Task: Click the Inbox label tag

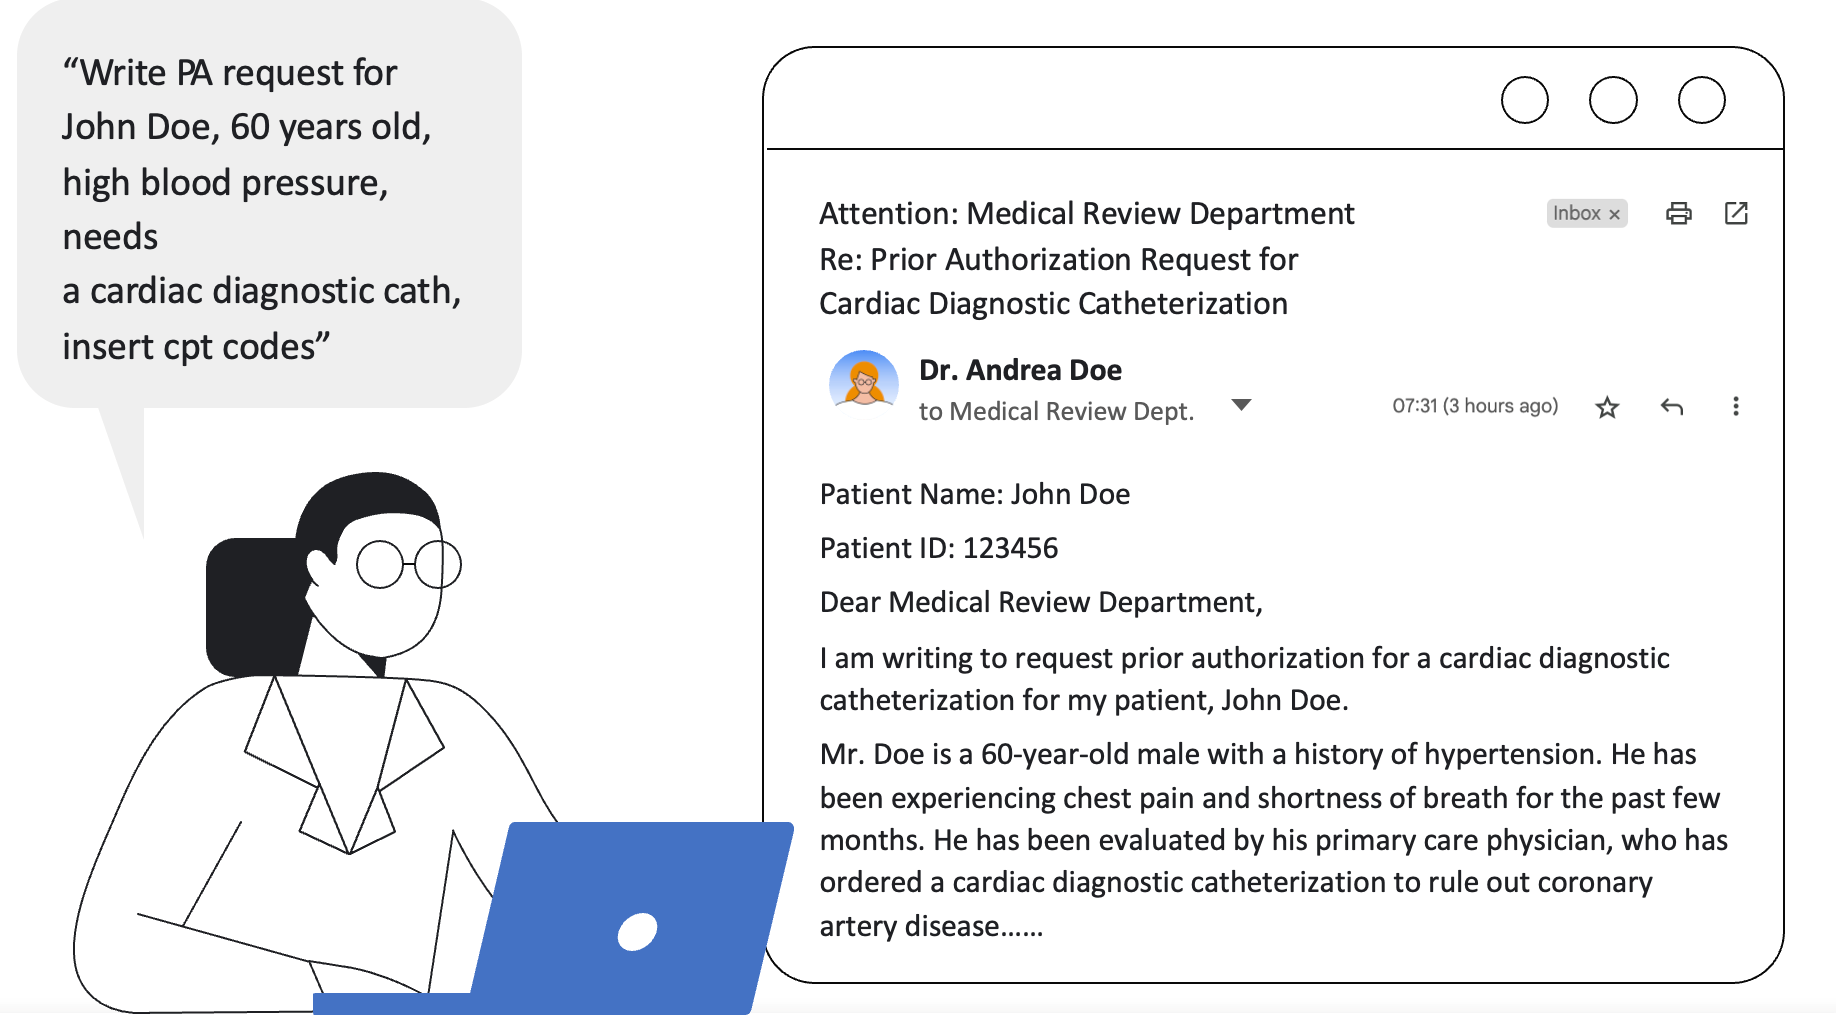Action: click(x=1576, y=213)
